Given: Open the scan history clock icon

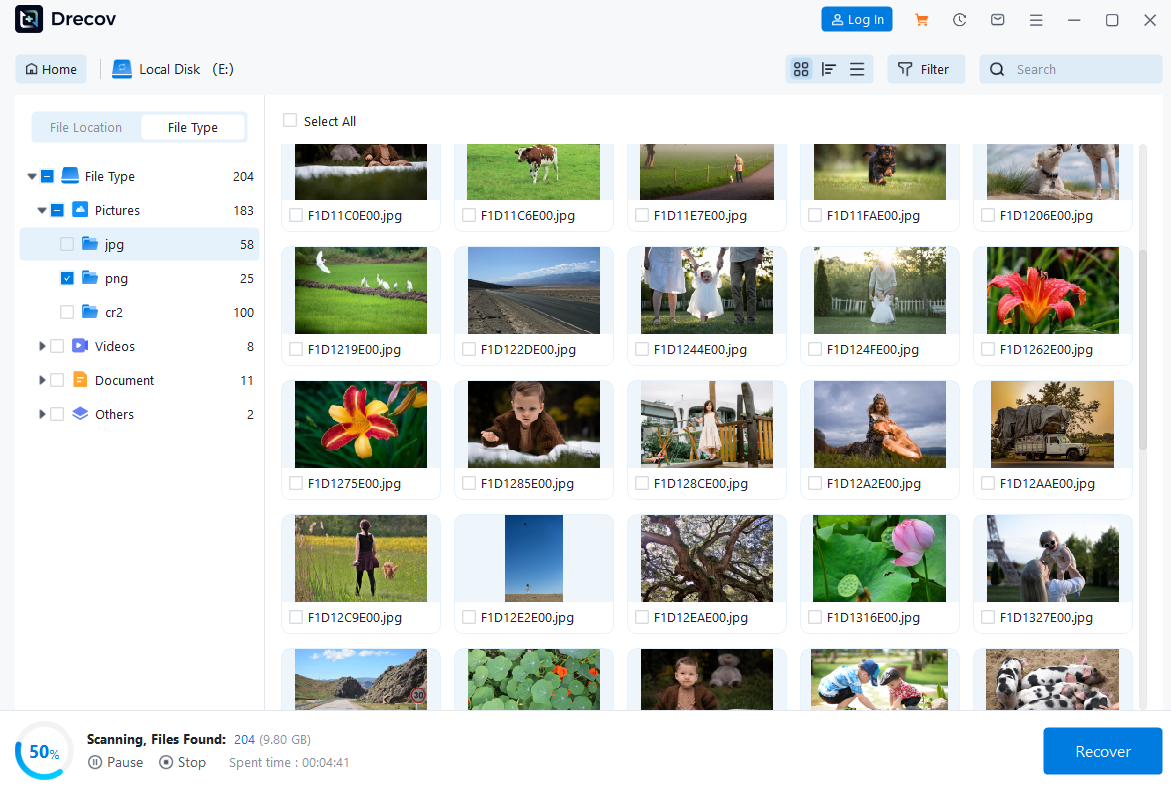Looking at the screenshot, I should pyautogui.click(x=960, y=20).
